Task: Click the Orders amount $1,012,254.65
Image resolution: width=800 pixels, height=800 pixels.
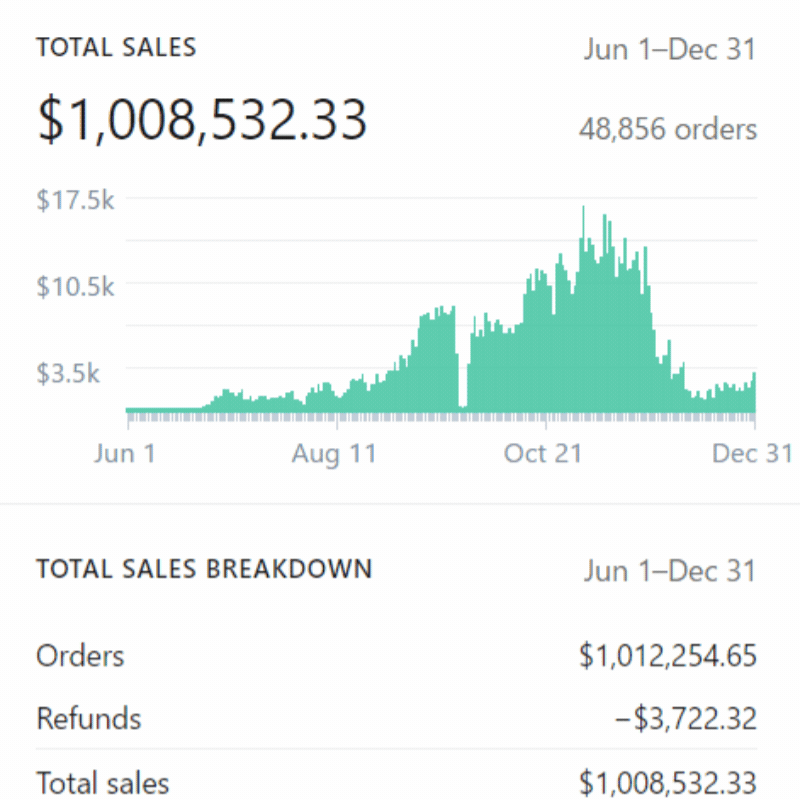Action: click(x=667, y=656)
